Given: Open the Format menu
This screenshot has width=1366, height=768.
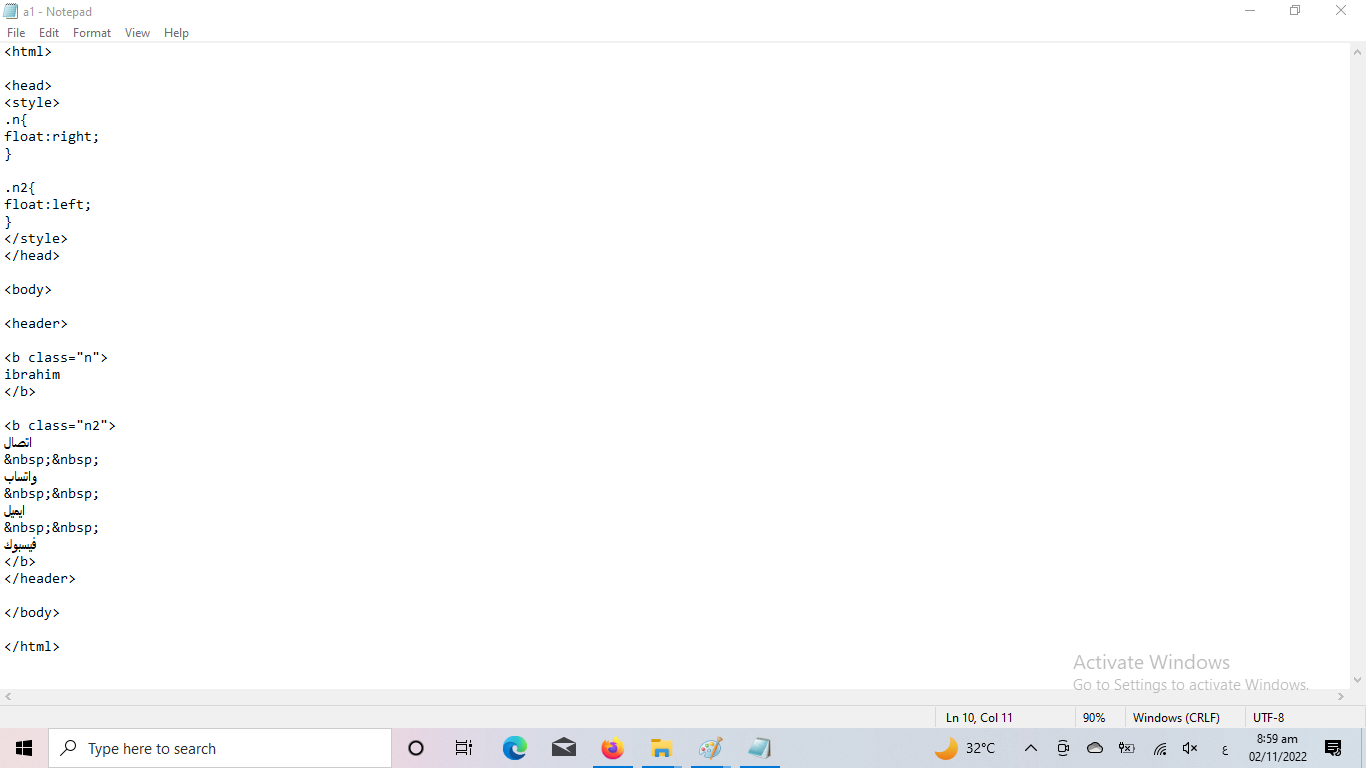Looking at the screenshot, I should click(92, 33).
